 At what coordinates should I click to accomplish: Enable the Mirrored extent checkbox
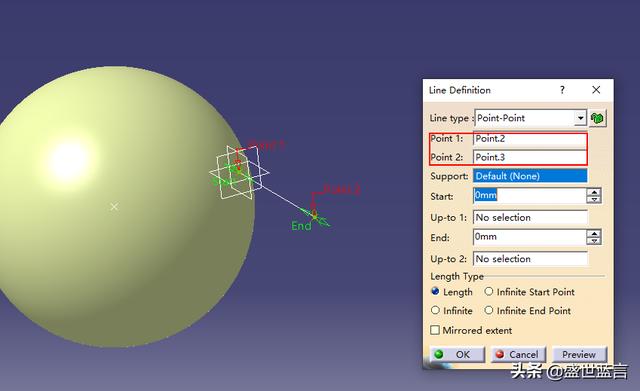tap(435, 330)
